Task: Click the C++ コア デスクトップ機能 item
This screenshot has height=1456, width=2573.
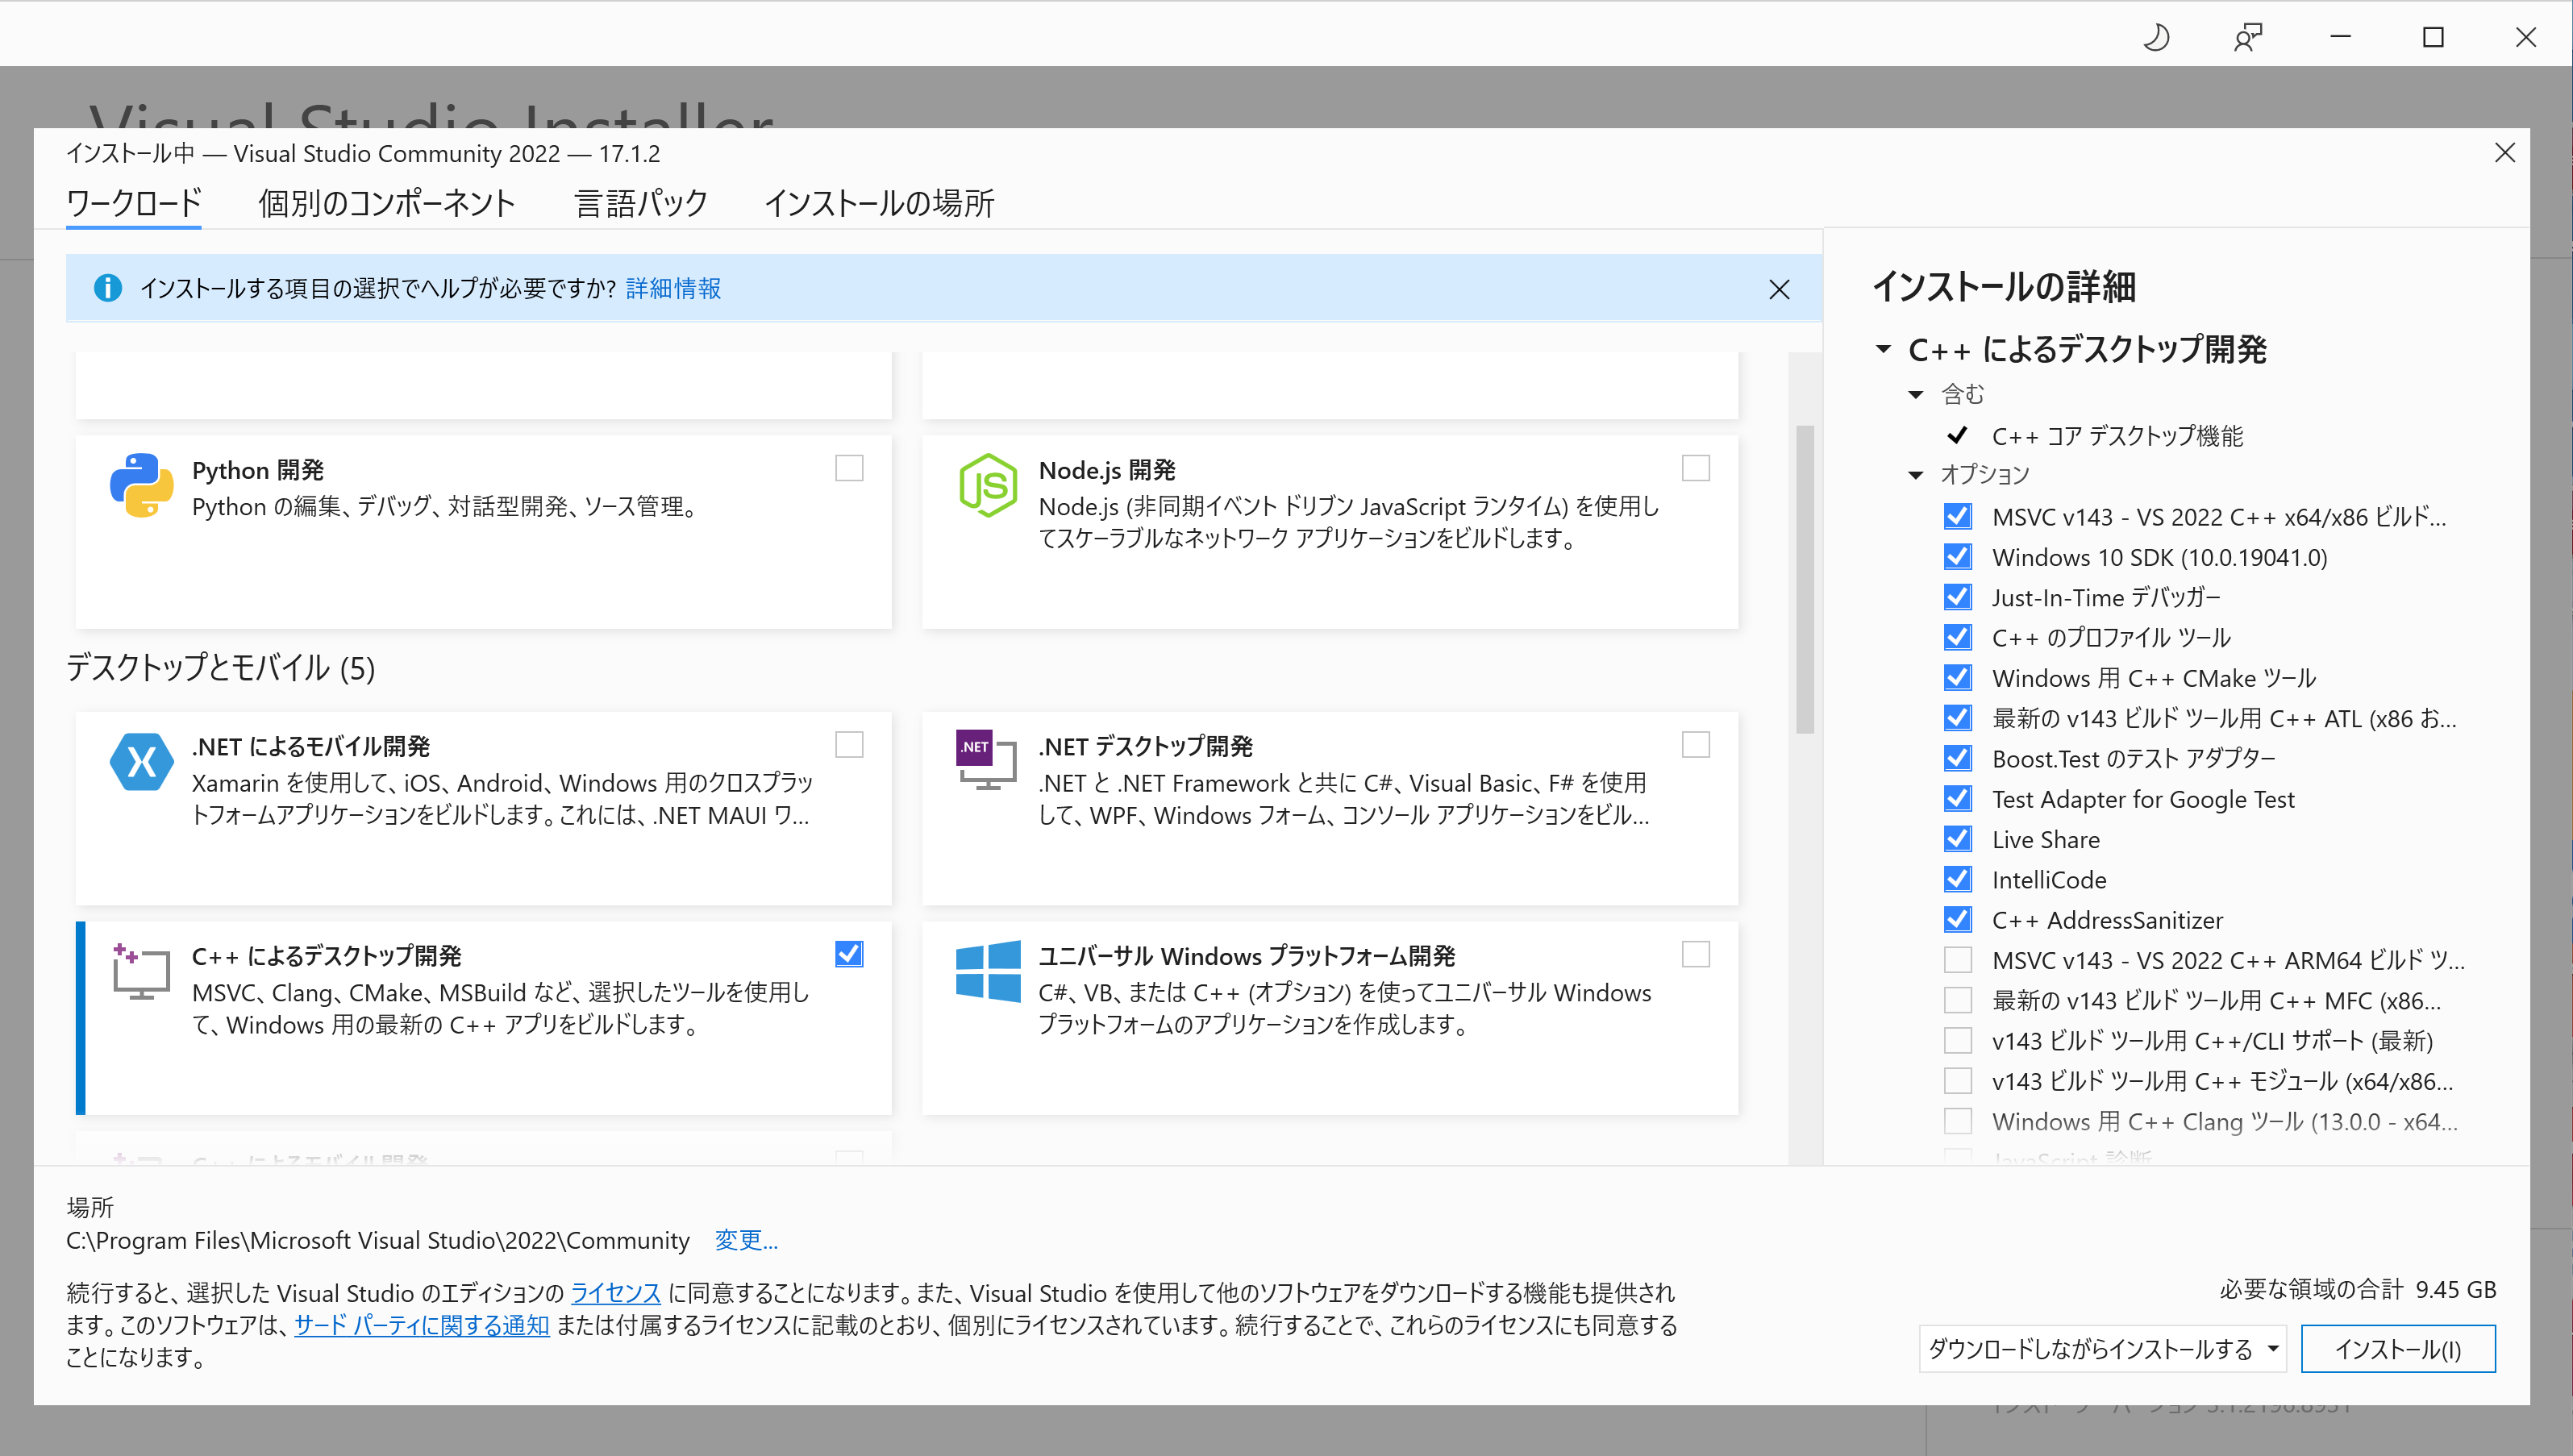Action: point(2117,436)
